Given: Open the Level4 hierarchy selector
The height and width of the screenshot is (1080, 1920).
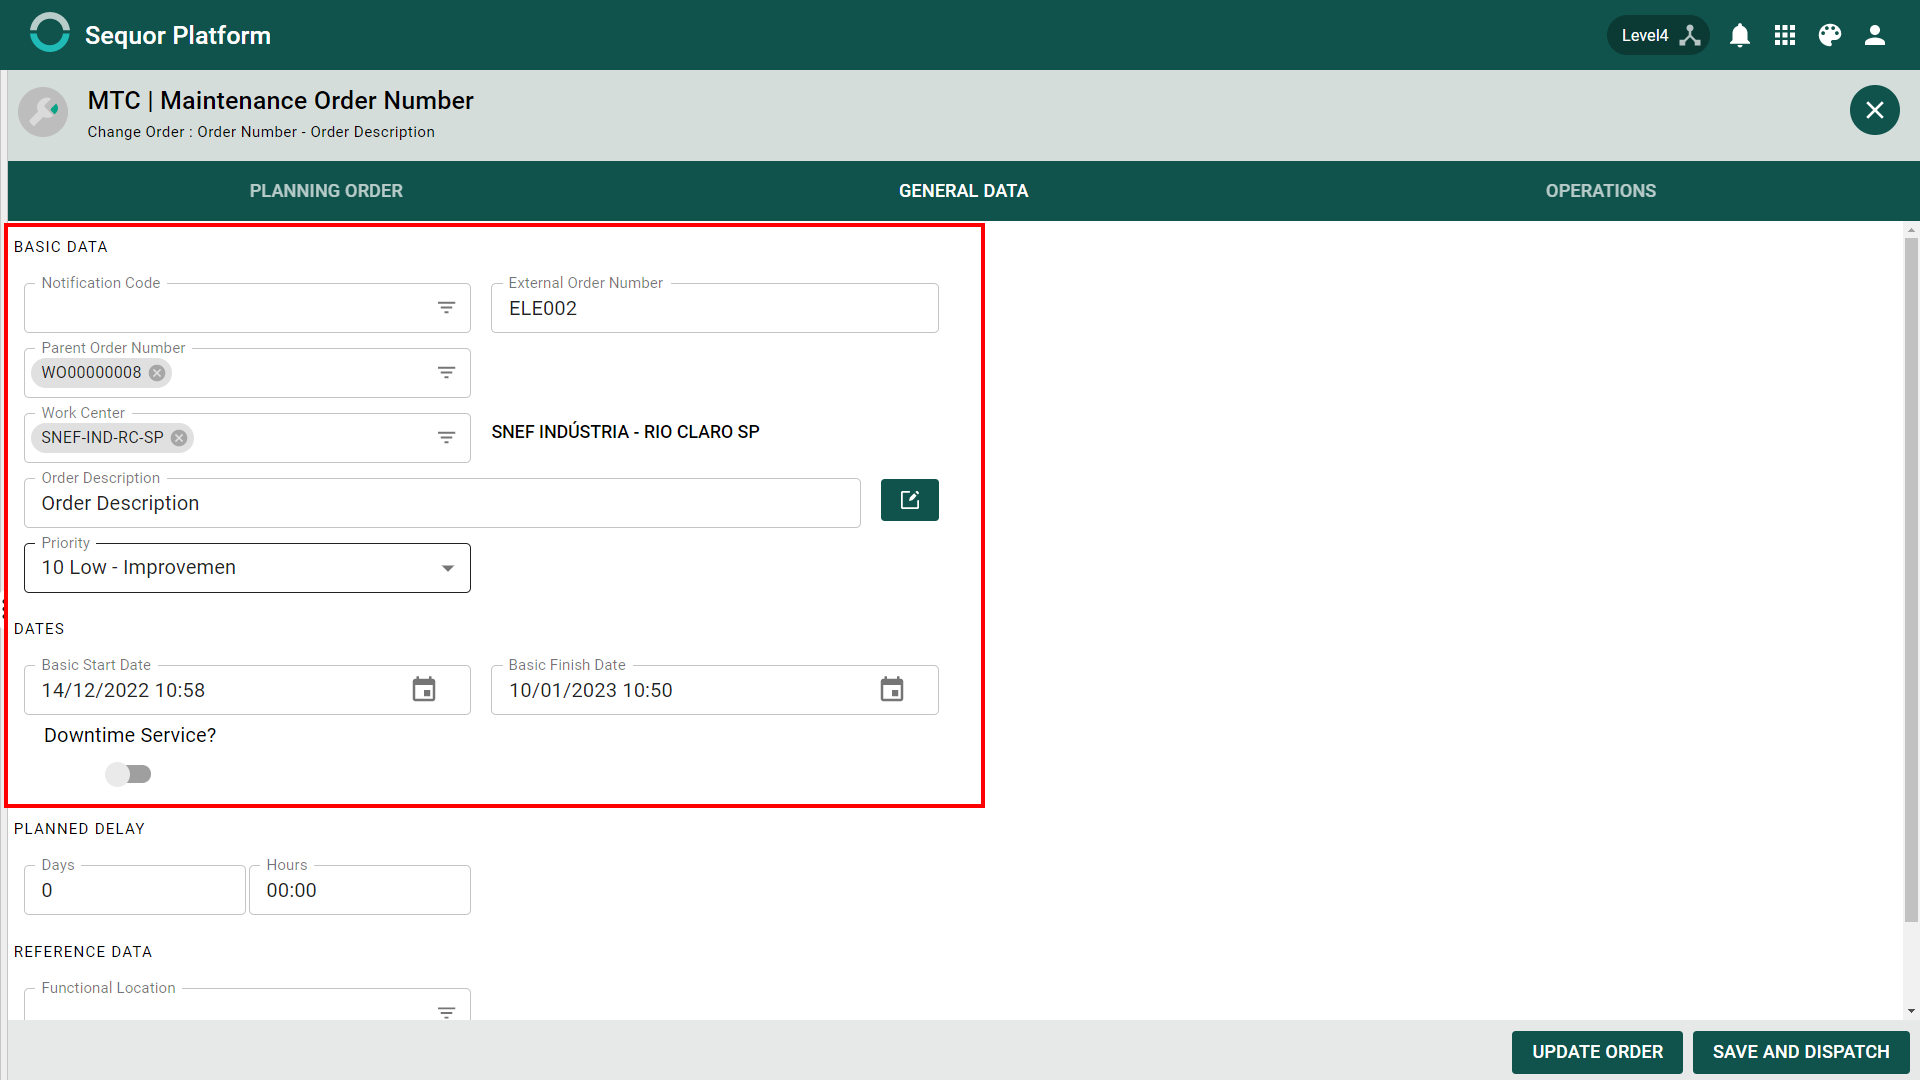Looking at the screenshot, I should coord(1658,35).
